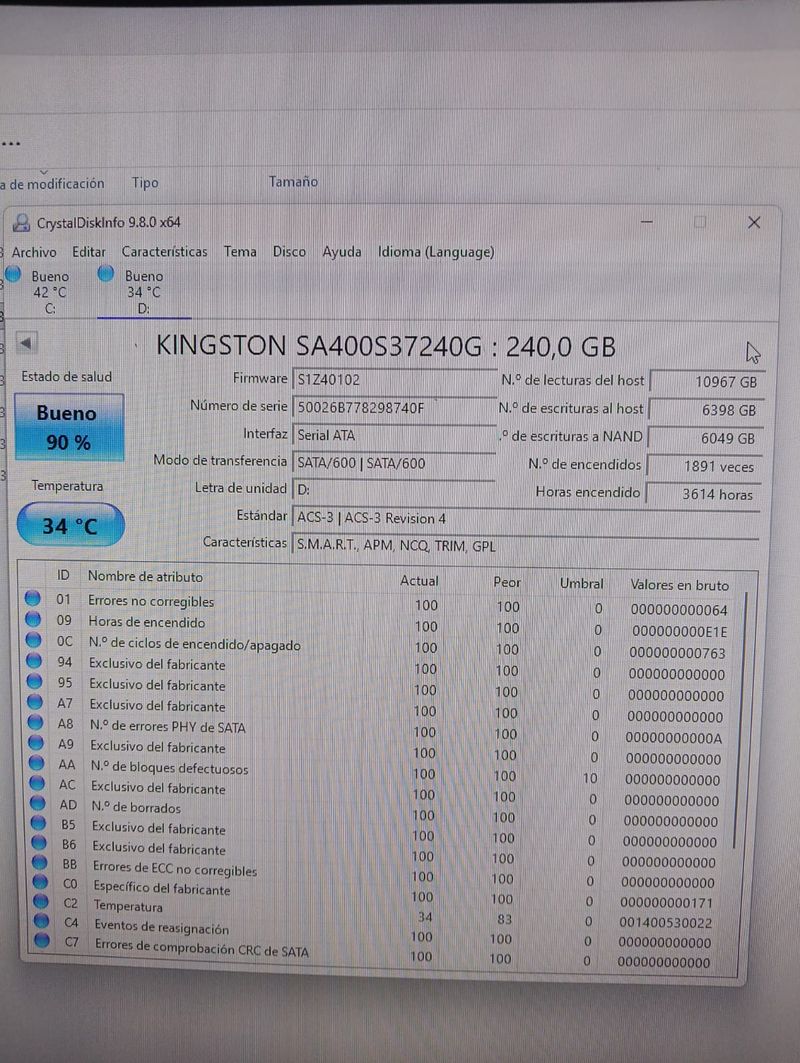Open the Archivo menu
Image resolution: width=800 pixels, height=1063 pixels.
pos(34,252)
